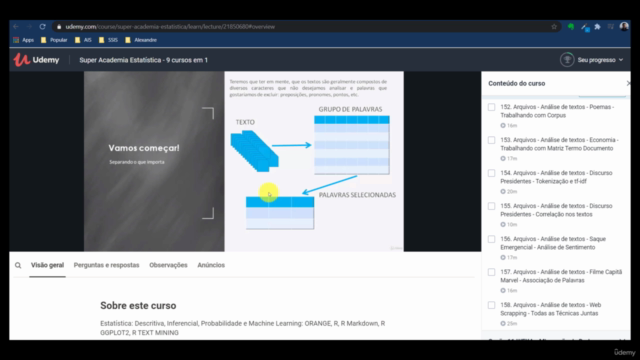Click the 16m duration of lecture 152

pyautogui.click(x=512, y=125)
